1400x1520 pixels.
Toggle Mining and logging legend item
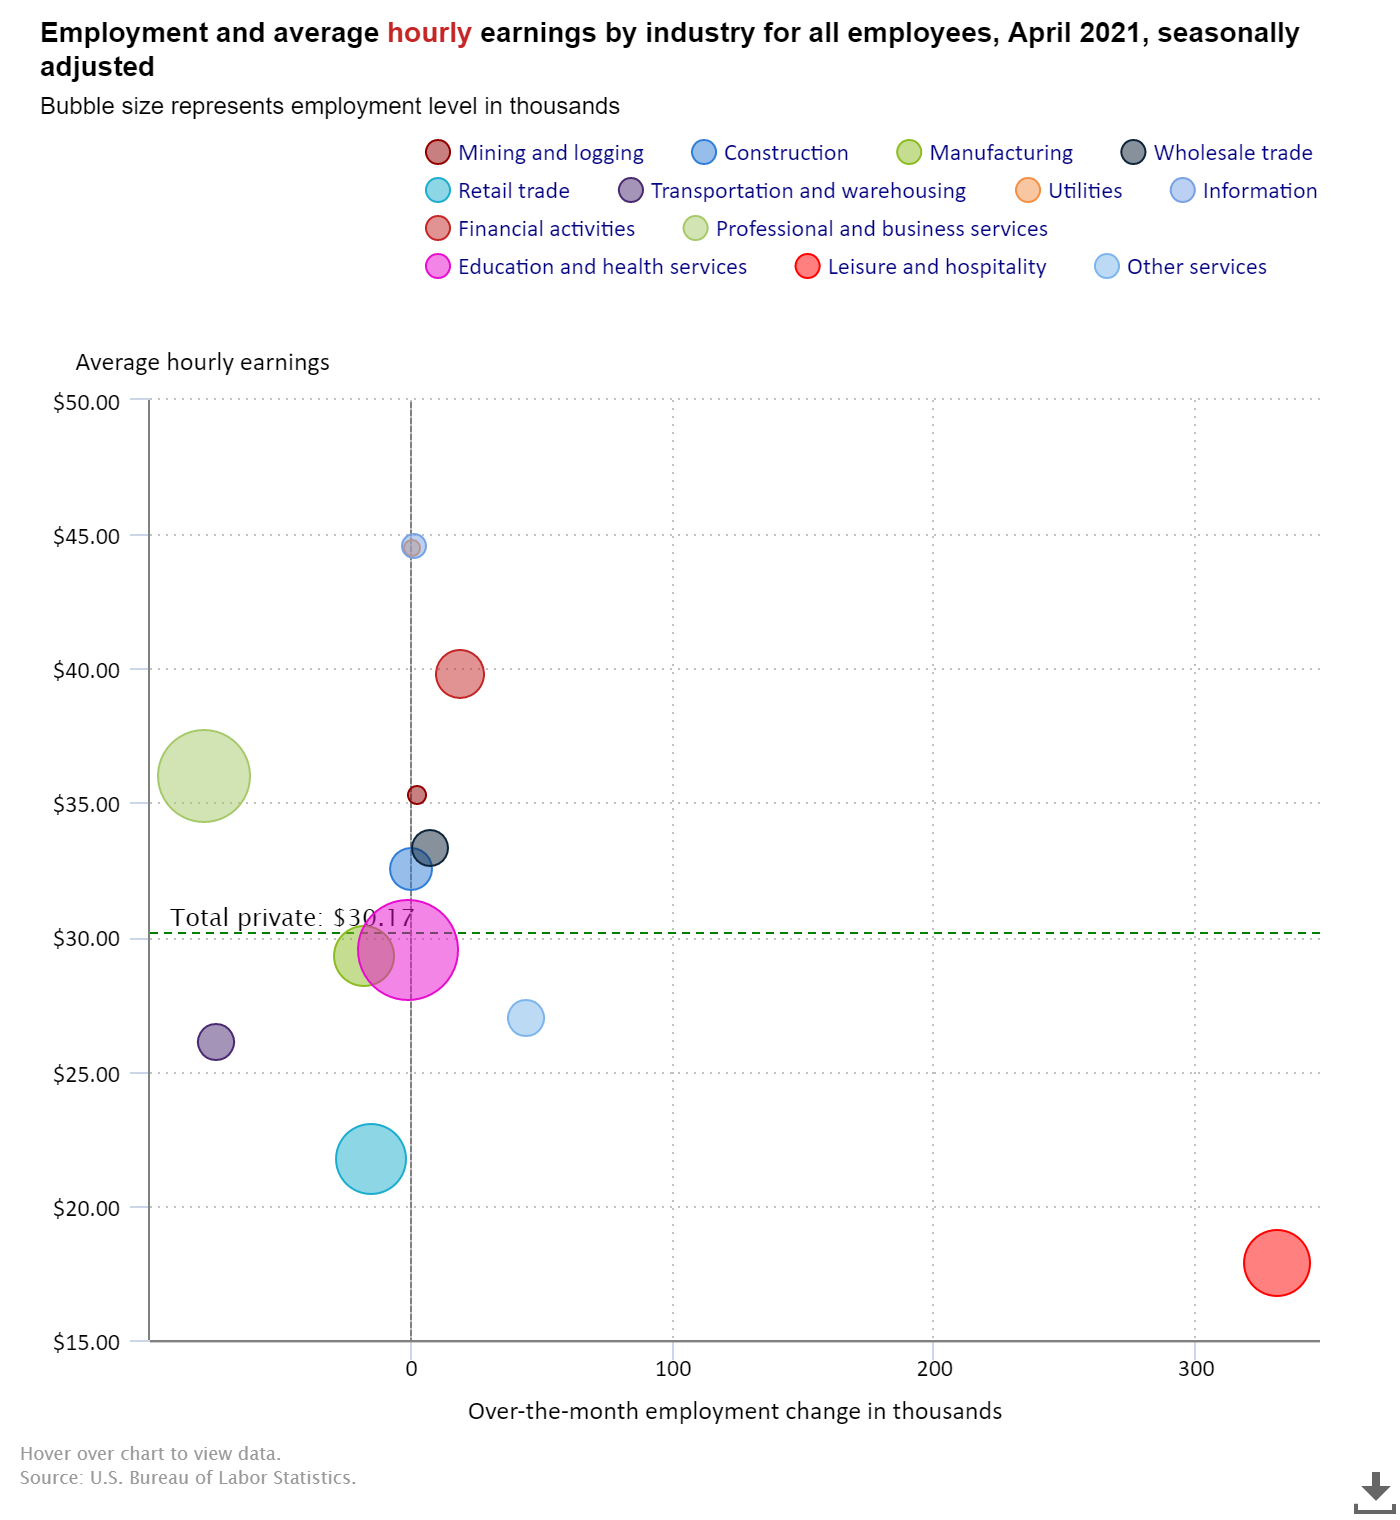(535, 153)
